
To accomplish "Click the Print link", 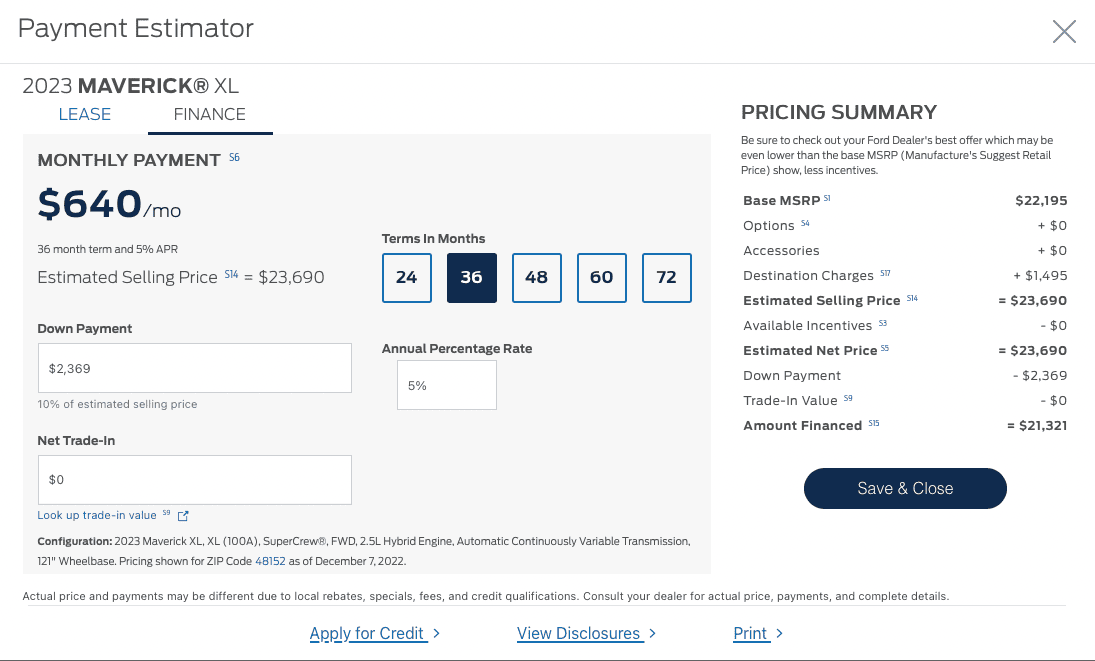I will click(750, 633).
